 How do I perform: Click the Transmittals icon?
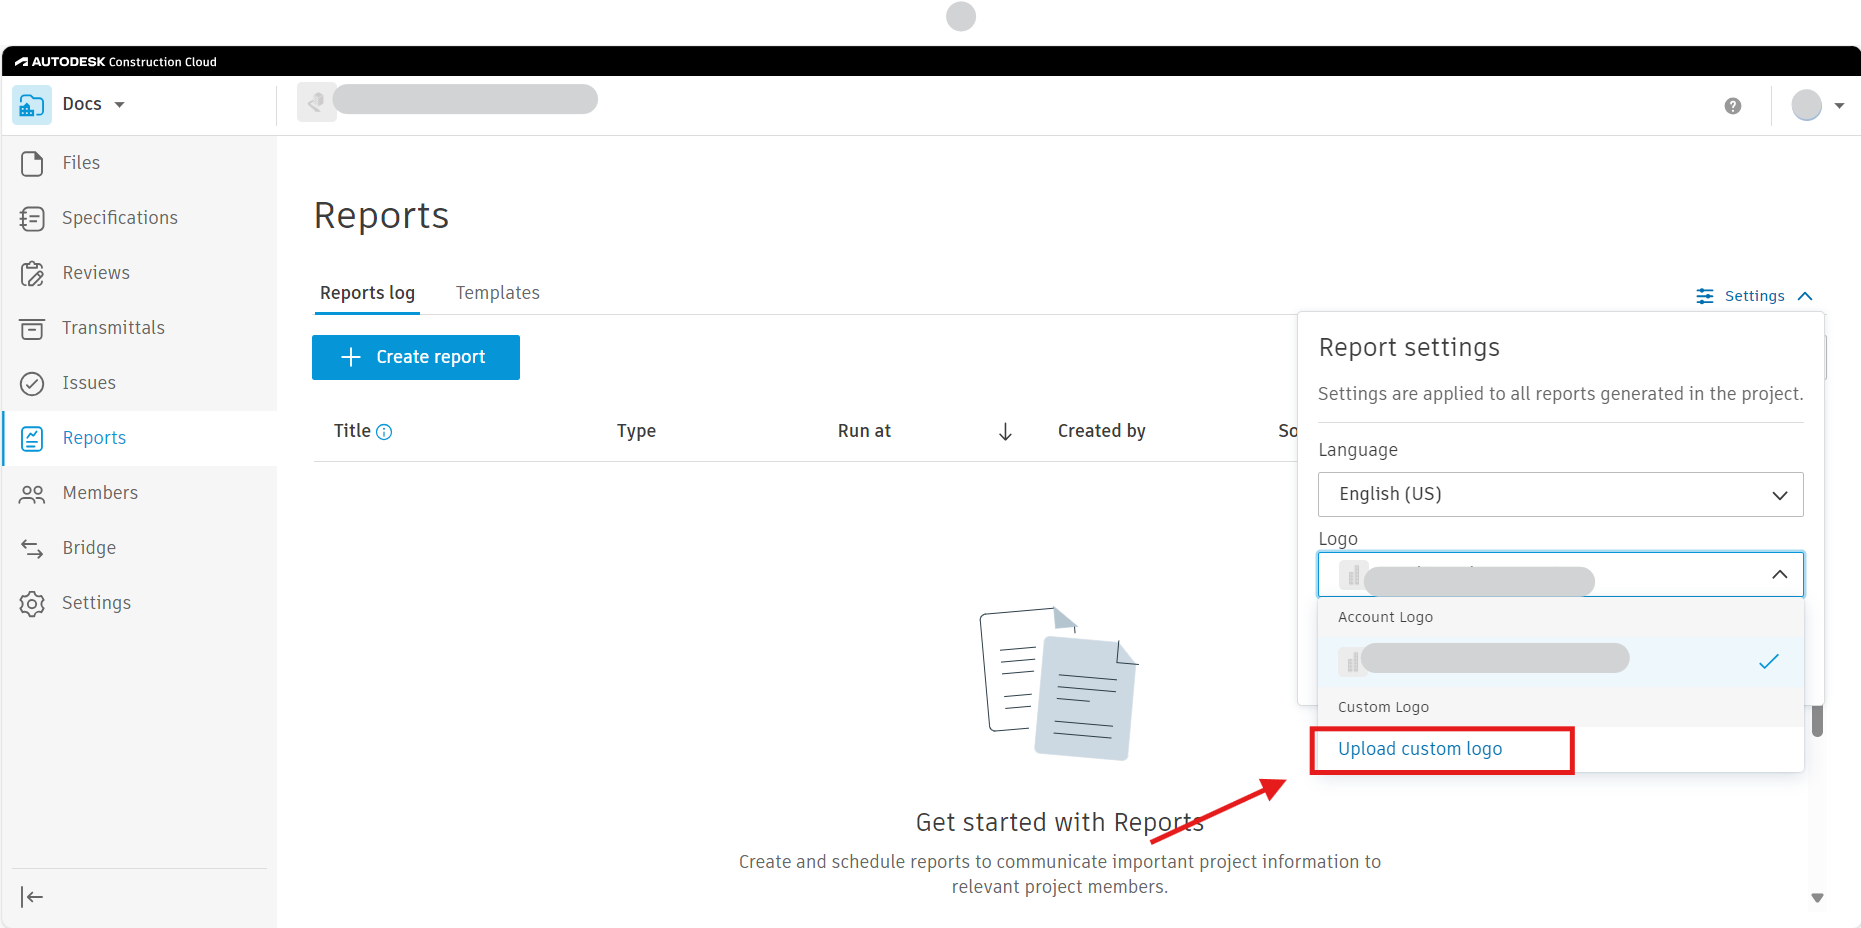(31, 327)
